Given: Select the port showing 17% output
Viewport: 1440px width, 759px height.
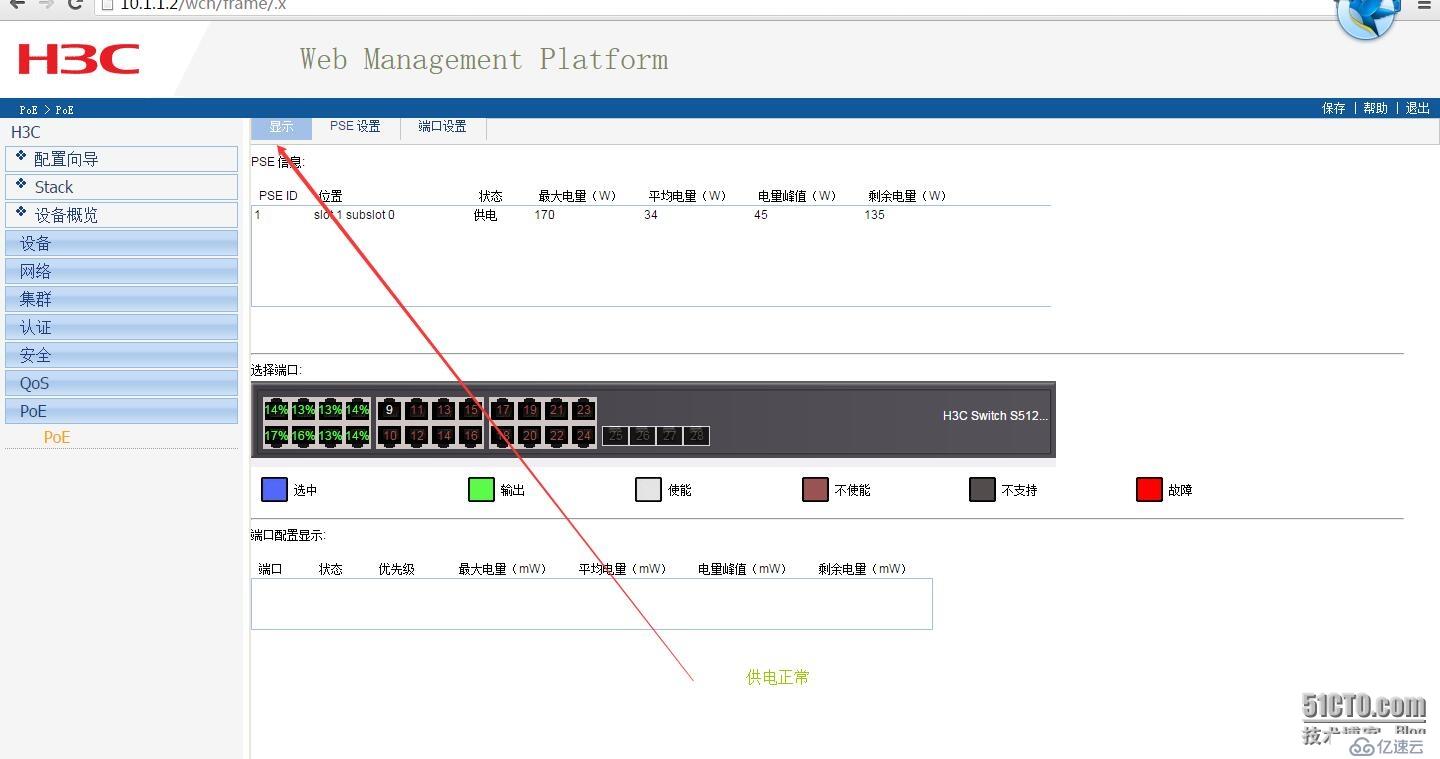Looking at the screenshot, I should click(x=276, y=436).
